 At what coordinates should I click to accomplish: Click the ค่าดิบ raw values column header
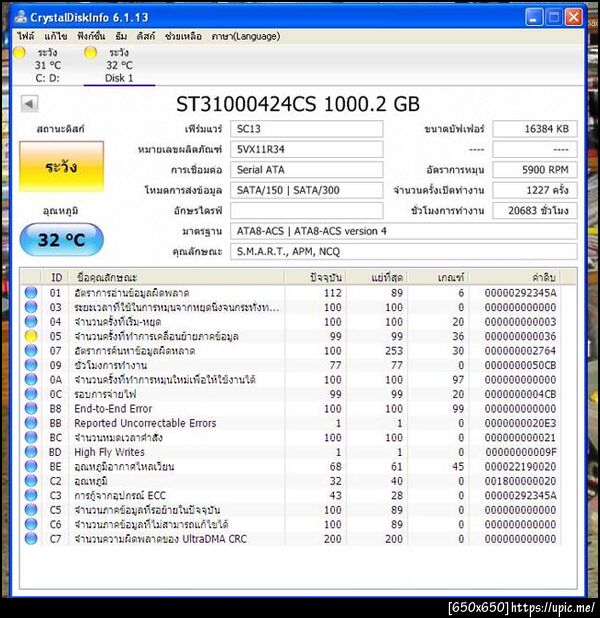click(x=514, y=277)
